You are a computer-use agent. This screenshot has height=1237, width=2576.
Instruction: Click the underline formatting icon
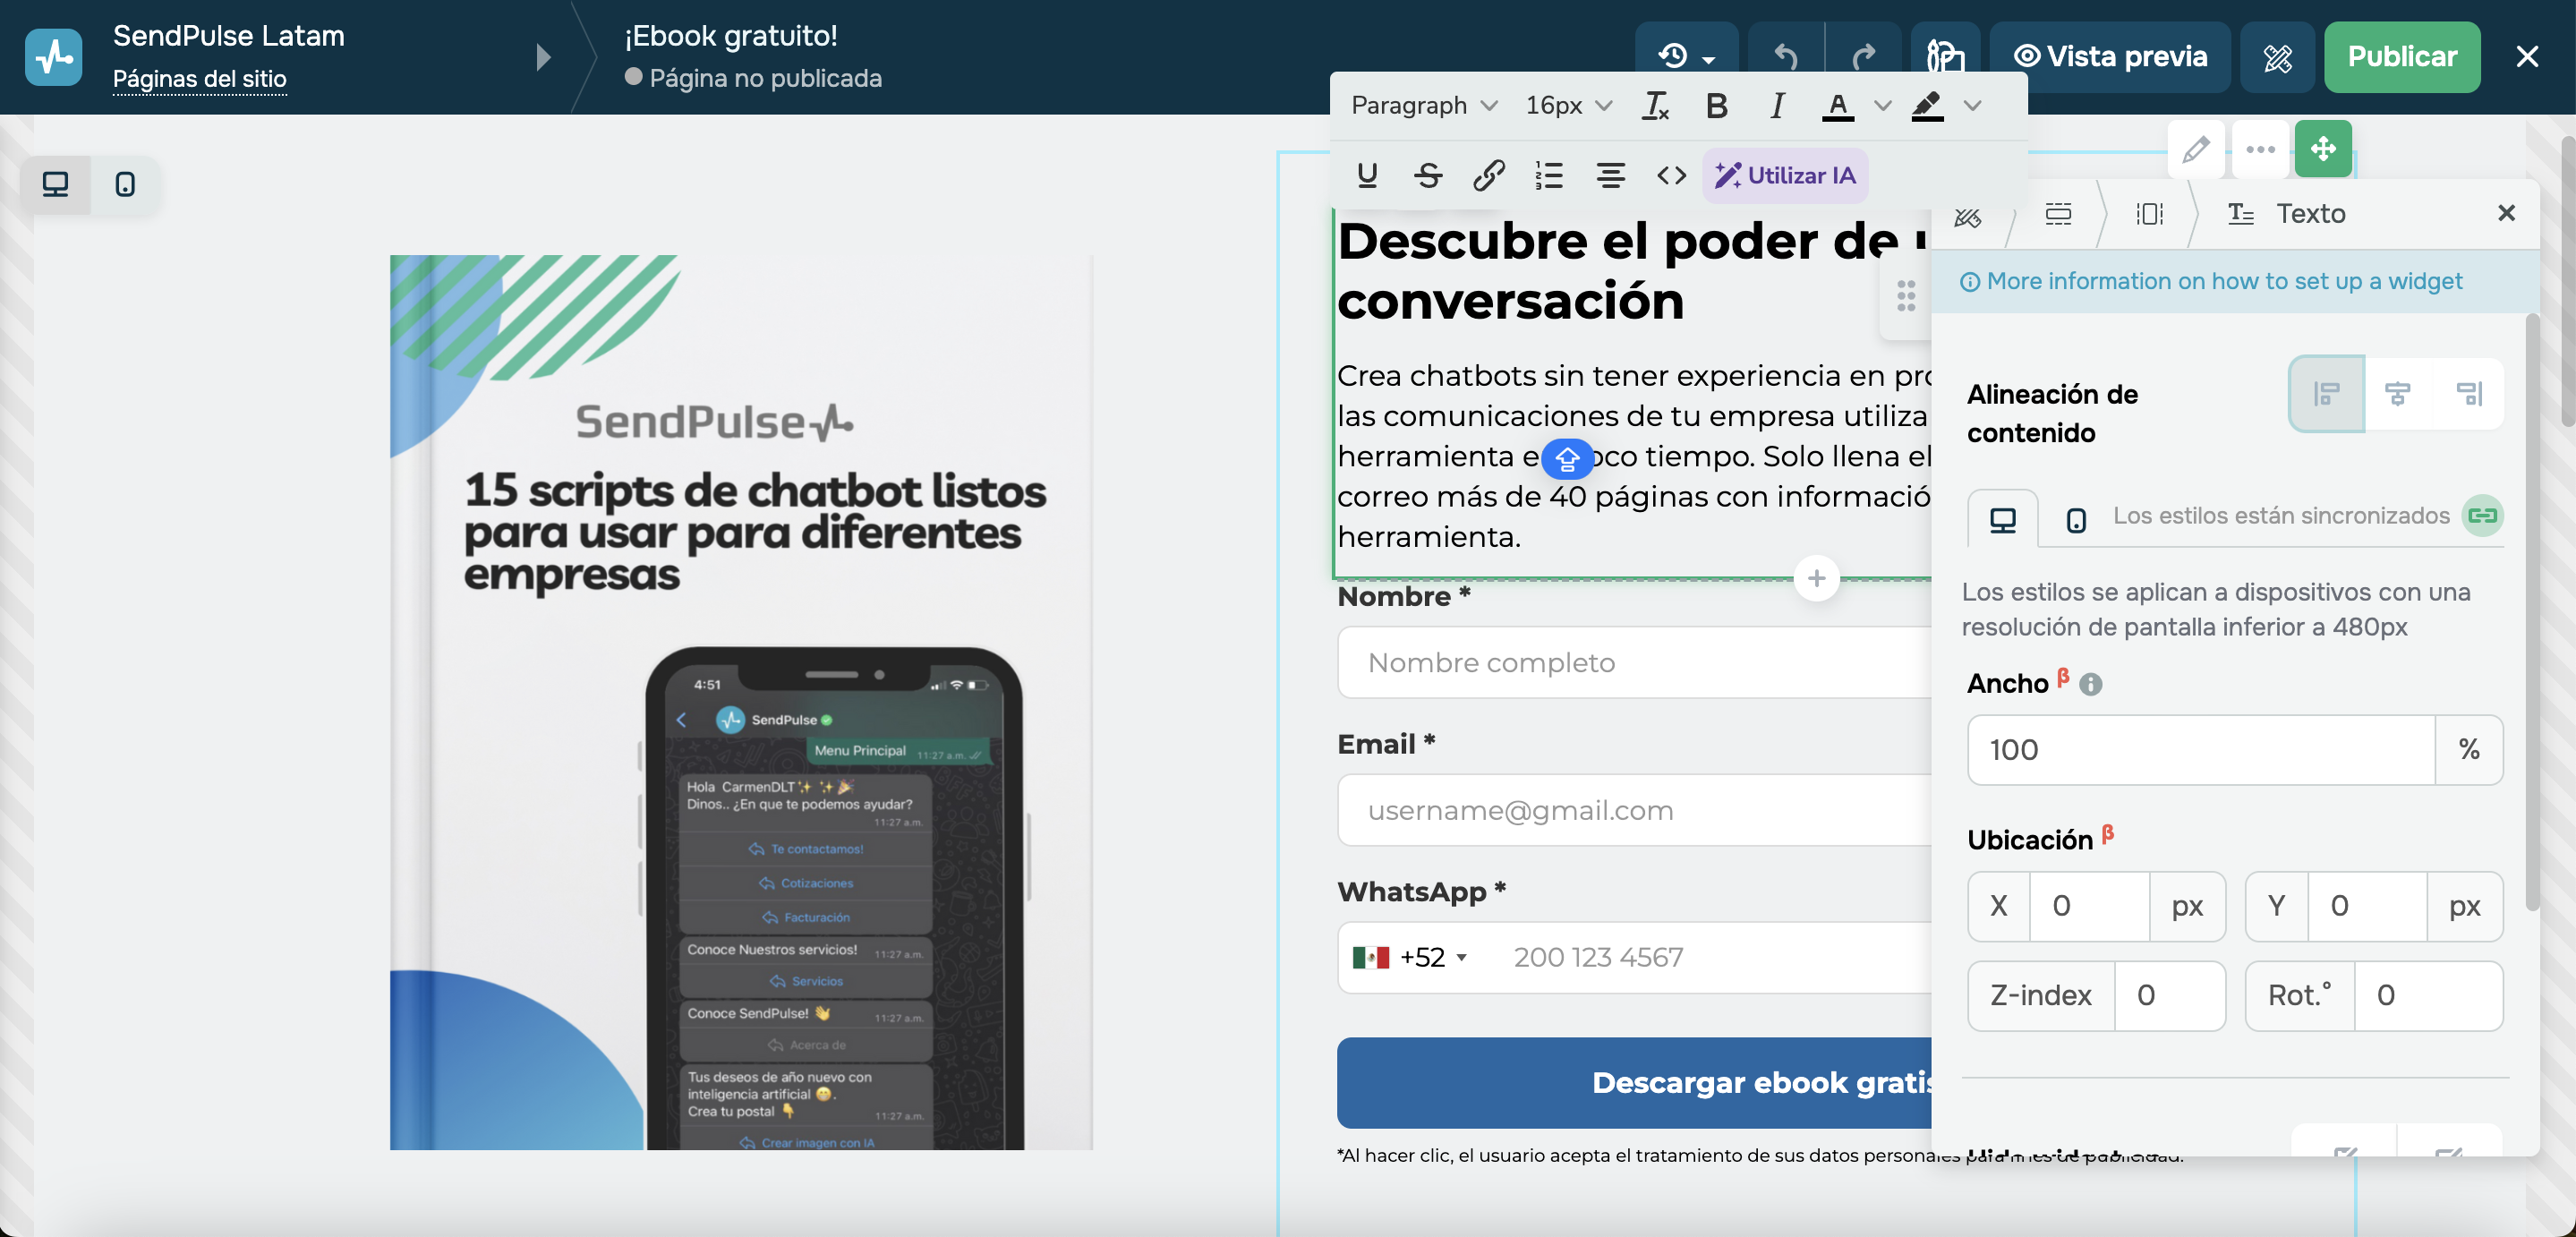tap(1367, 175)
